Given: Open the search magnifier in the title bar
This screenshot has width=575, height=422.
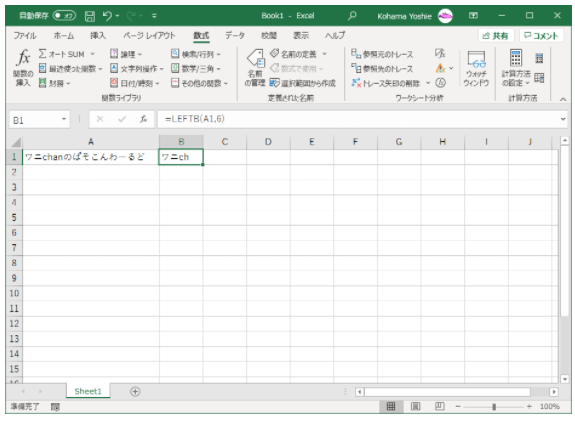Looking at the screenshot, I should coord(352,15).
